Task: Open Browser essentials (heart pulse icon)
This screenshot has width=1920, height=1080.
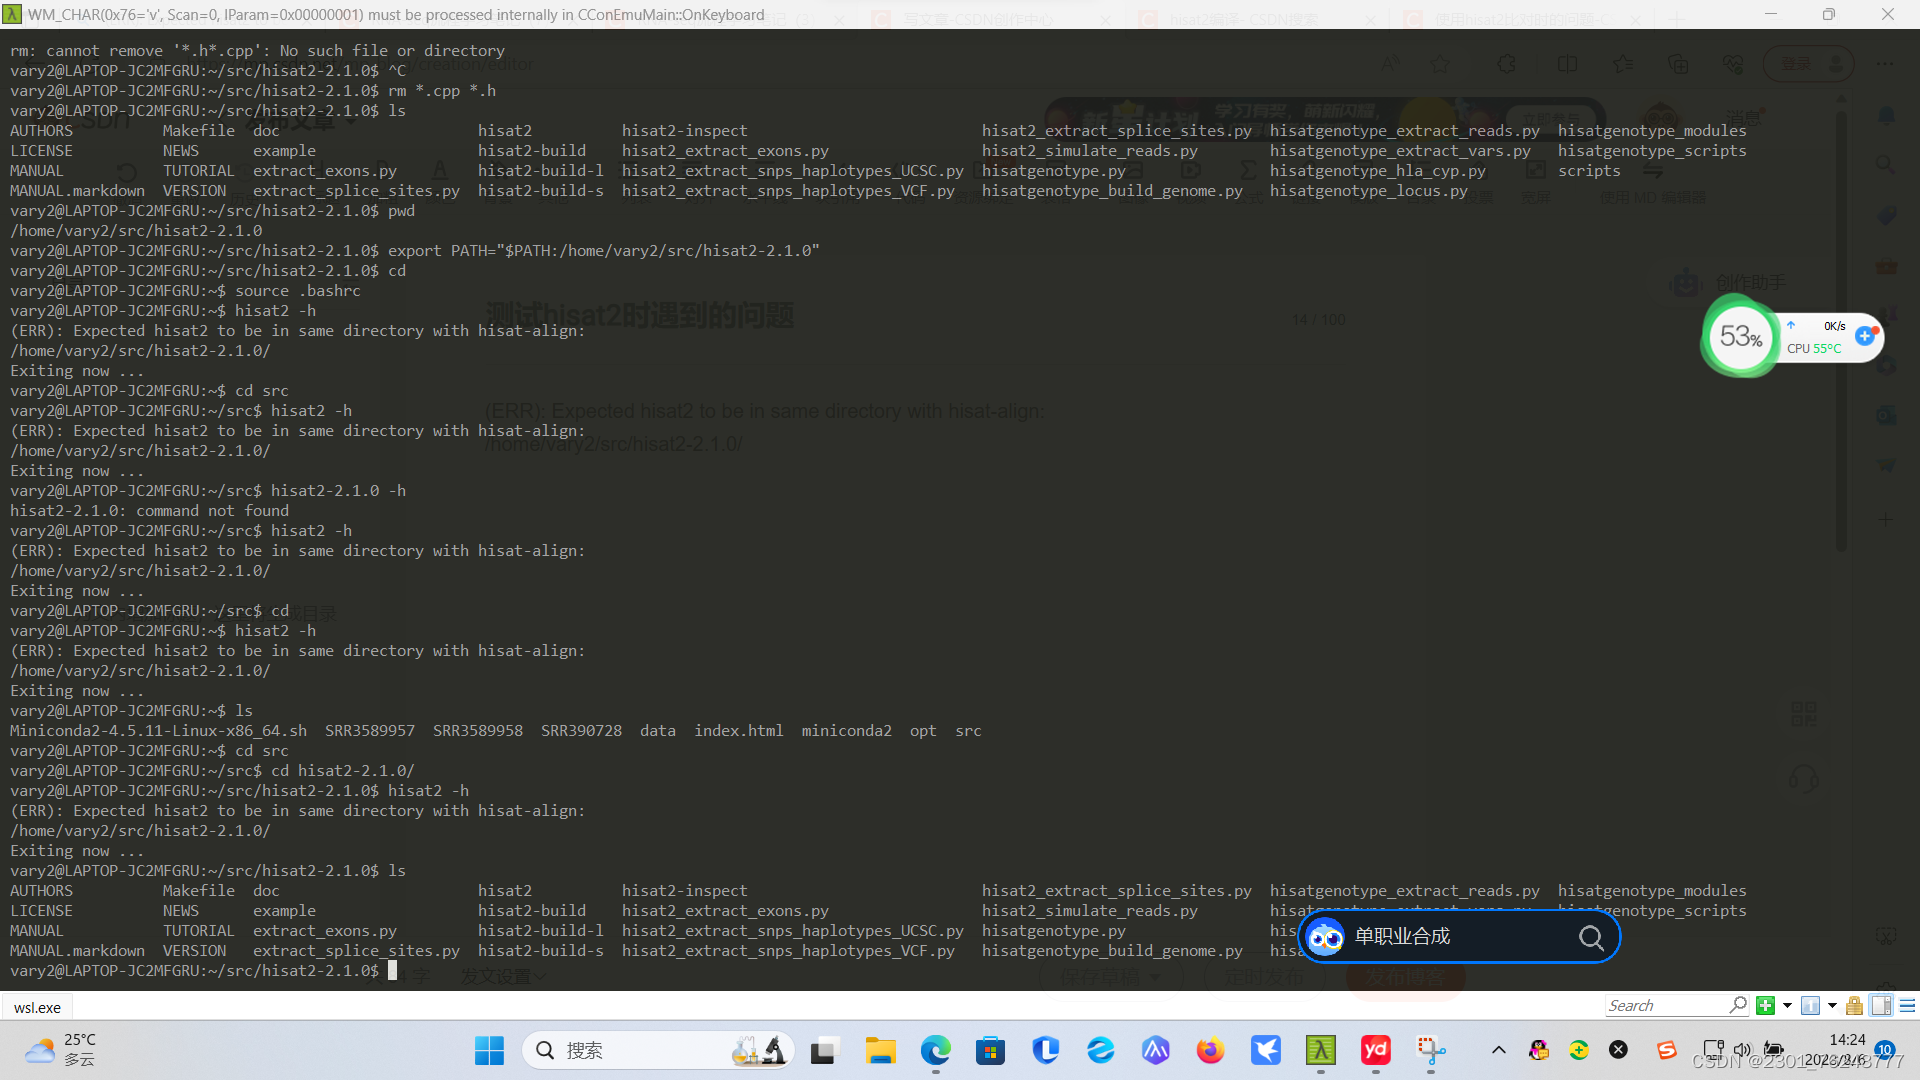Action: (1733, 63)
